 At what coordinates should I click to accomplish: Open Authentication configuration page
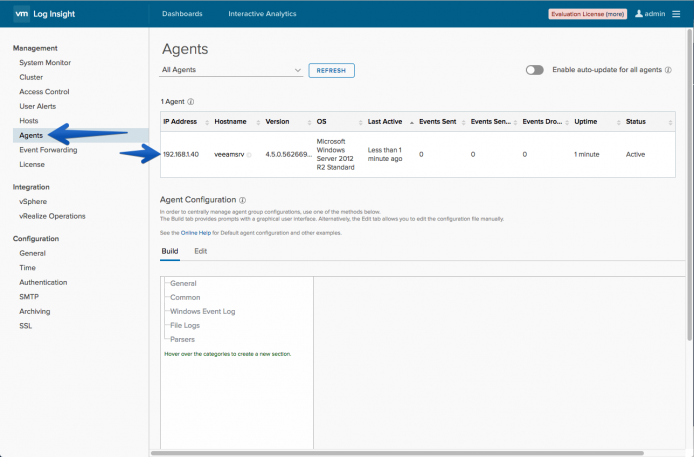pyautogui.click(x=43, y=282)
